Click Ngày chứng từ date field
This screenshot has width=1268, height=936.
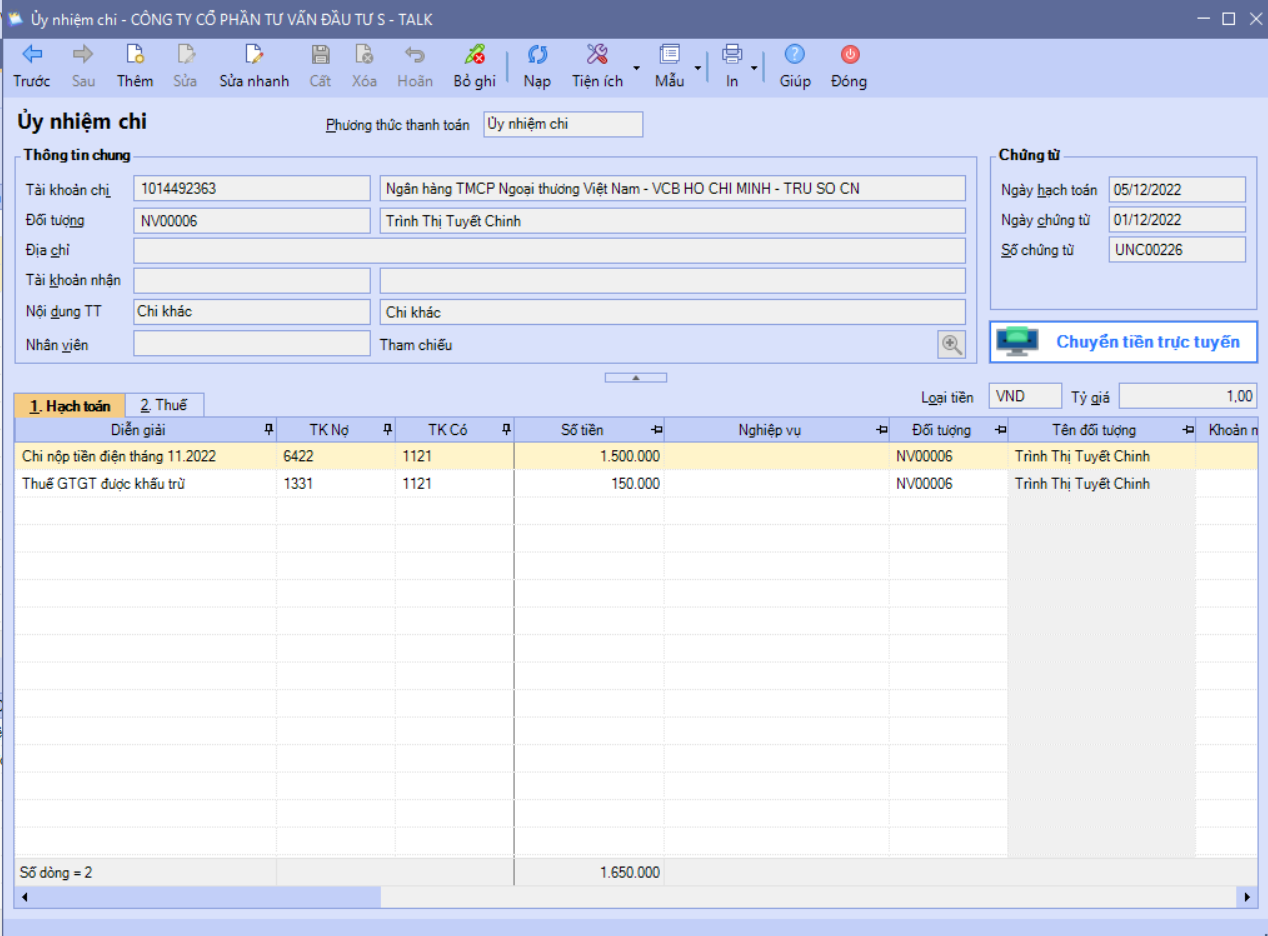(1177, 220)
